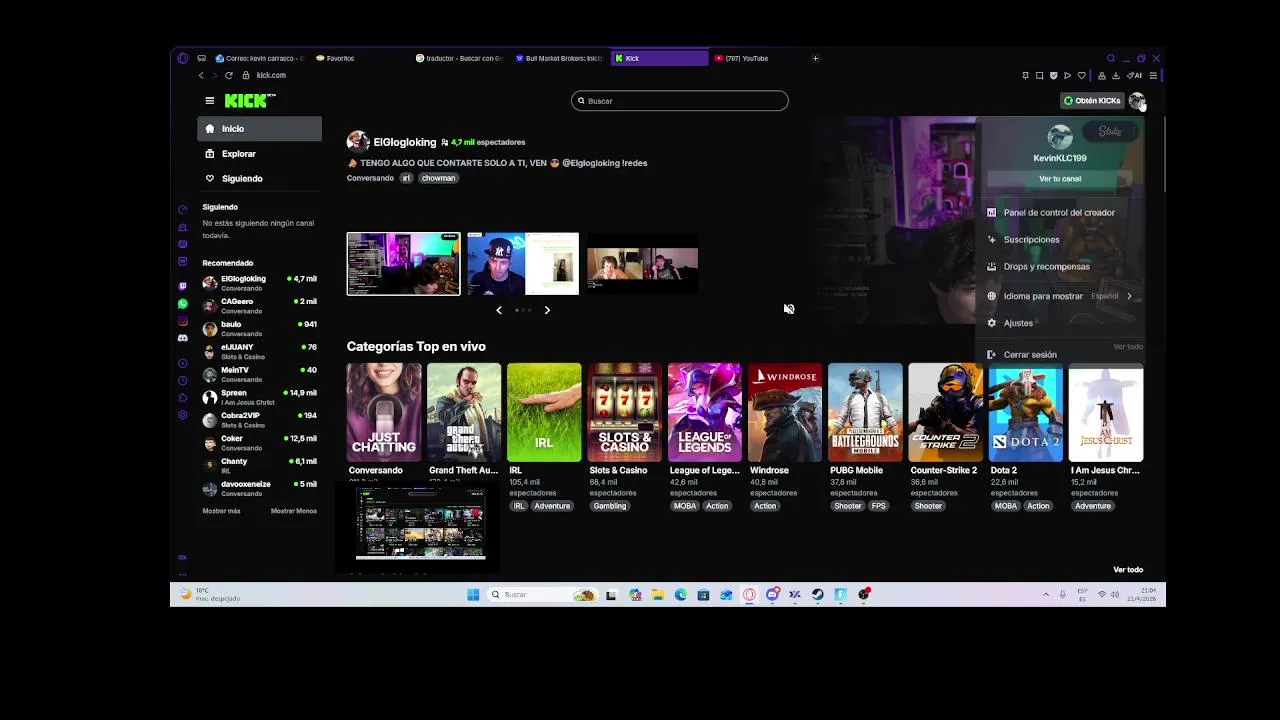This screenshot has height=720, width=1280.
Task: Open davooxeneize recommended channel
Action: tap(259, 489)
